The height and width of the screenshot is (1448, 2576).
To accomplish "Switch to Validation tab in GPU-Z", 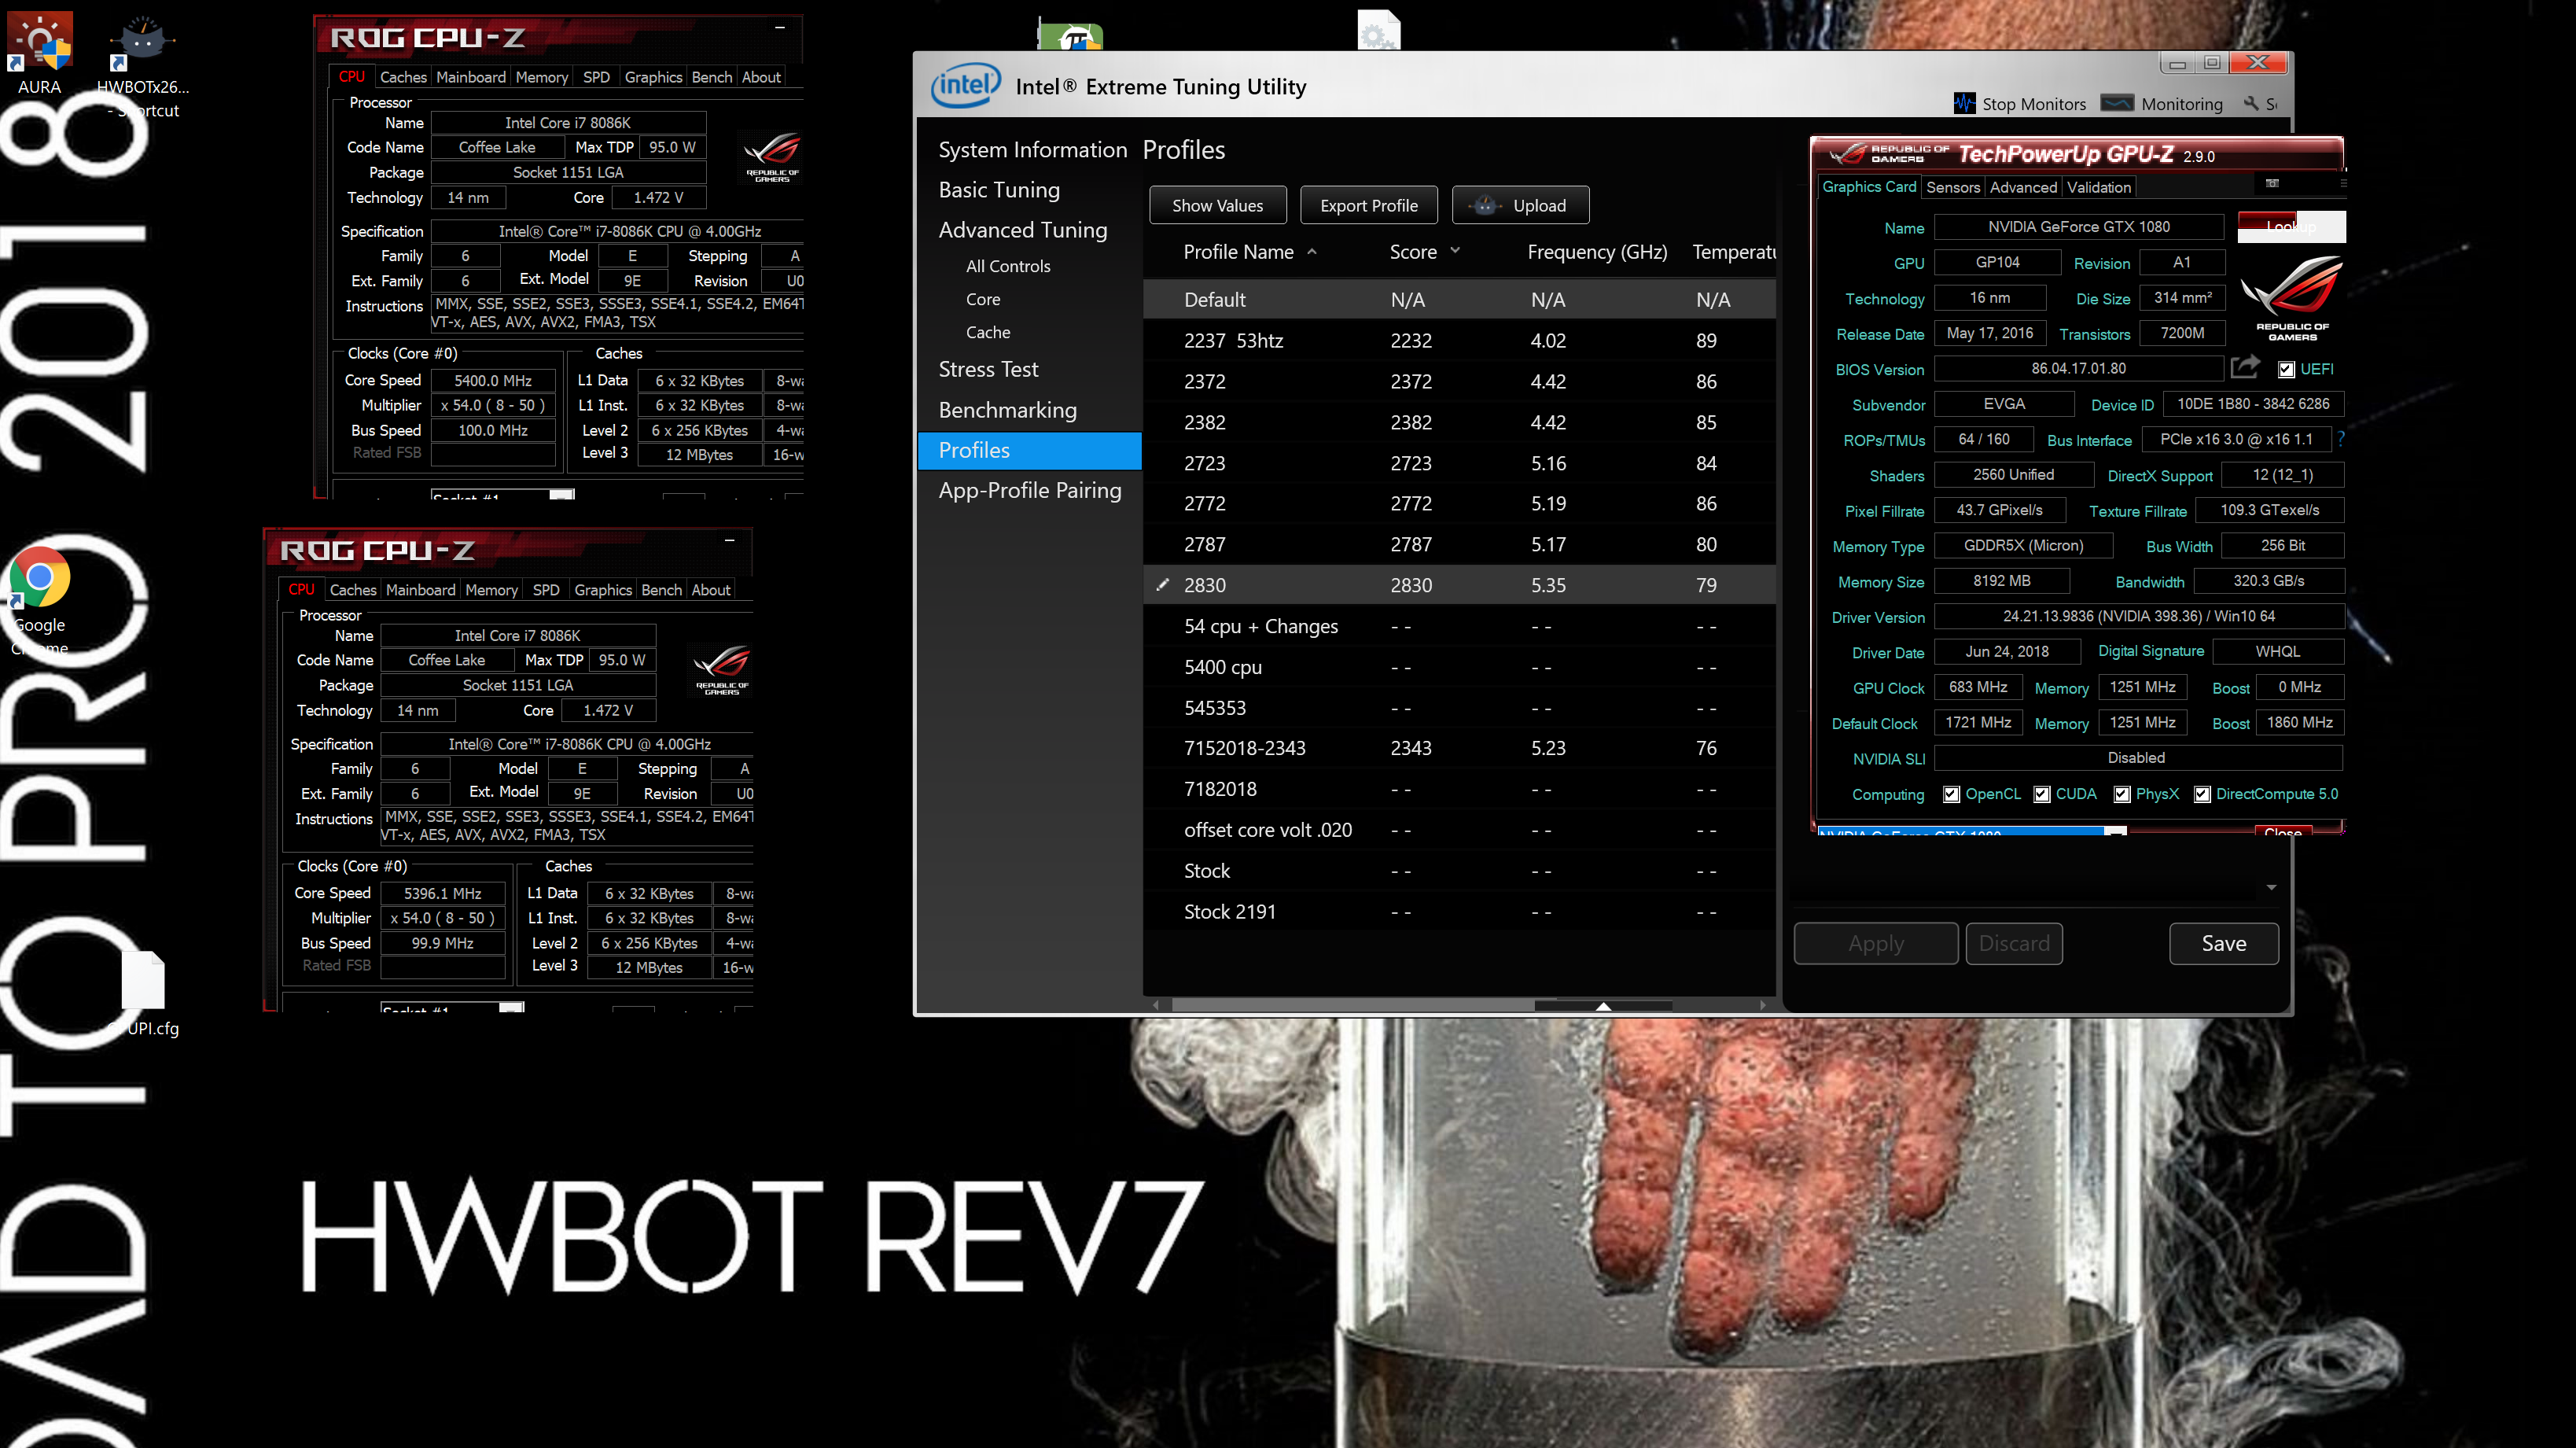I will [x=2099, y=187].
